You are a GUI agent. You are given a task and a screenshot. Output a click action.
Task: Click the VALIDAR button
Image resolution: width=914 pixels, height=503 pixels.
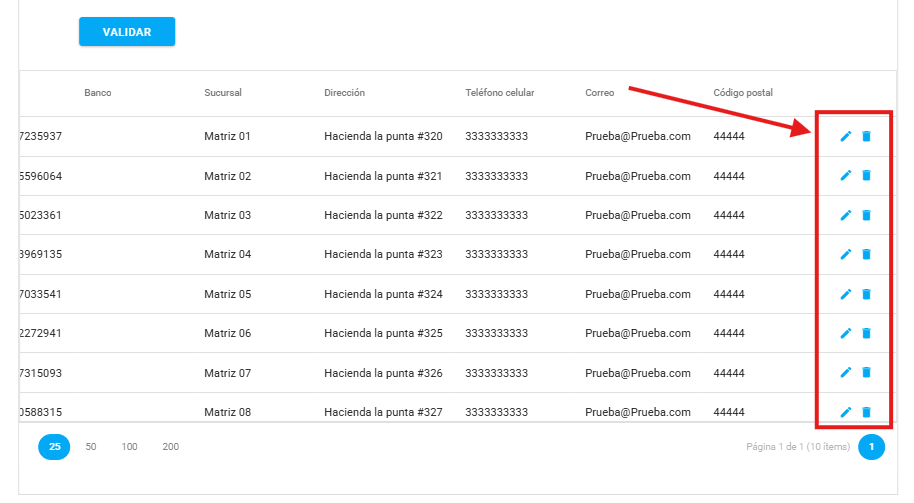pyautogui.click(x=127, y=32)
